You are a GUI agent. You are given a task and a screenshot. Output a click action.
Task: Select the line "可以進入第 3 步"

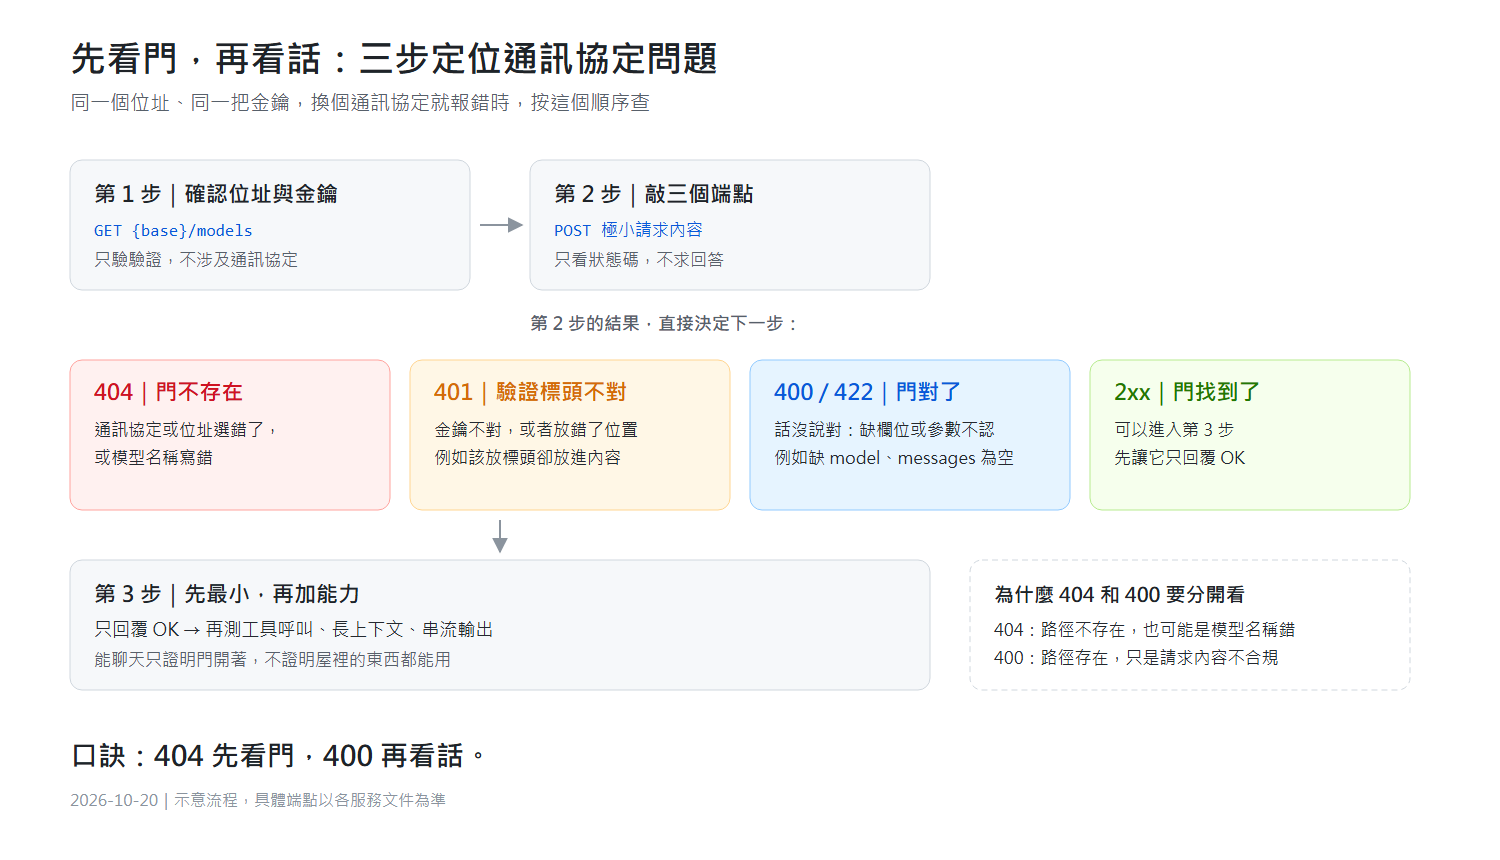(x=1174, y=430)
